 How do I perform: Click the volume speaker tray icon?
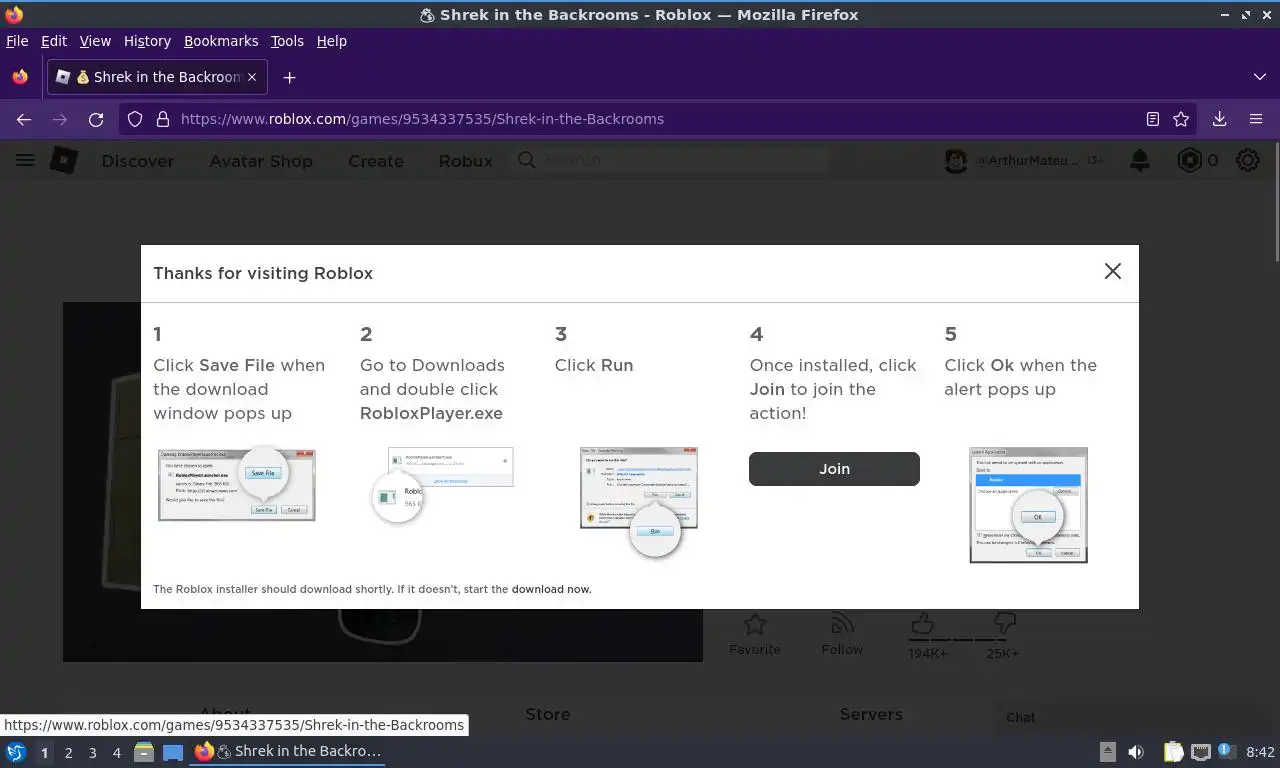(1135, 752)
